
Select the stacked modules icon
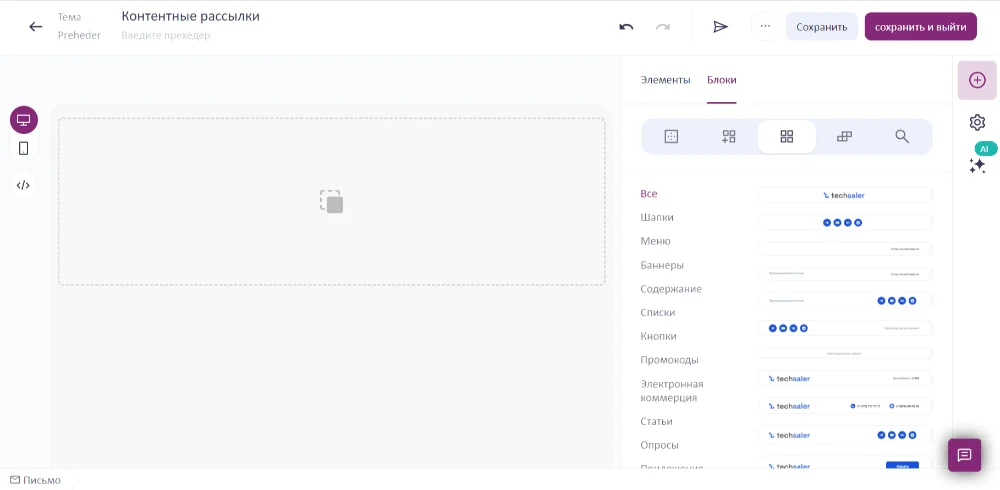coord(844,136)
